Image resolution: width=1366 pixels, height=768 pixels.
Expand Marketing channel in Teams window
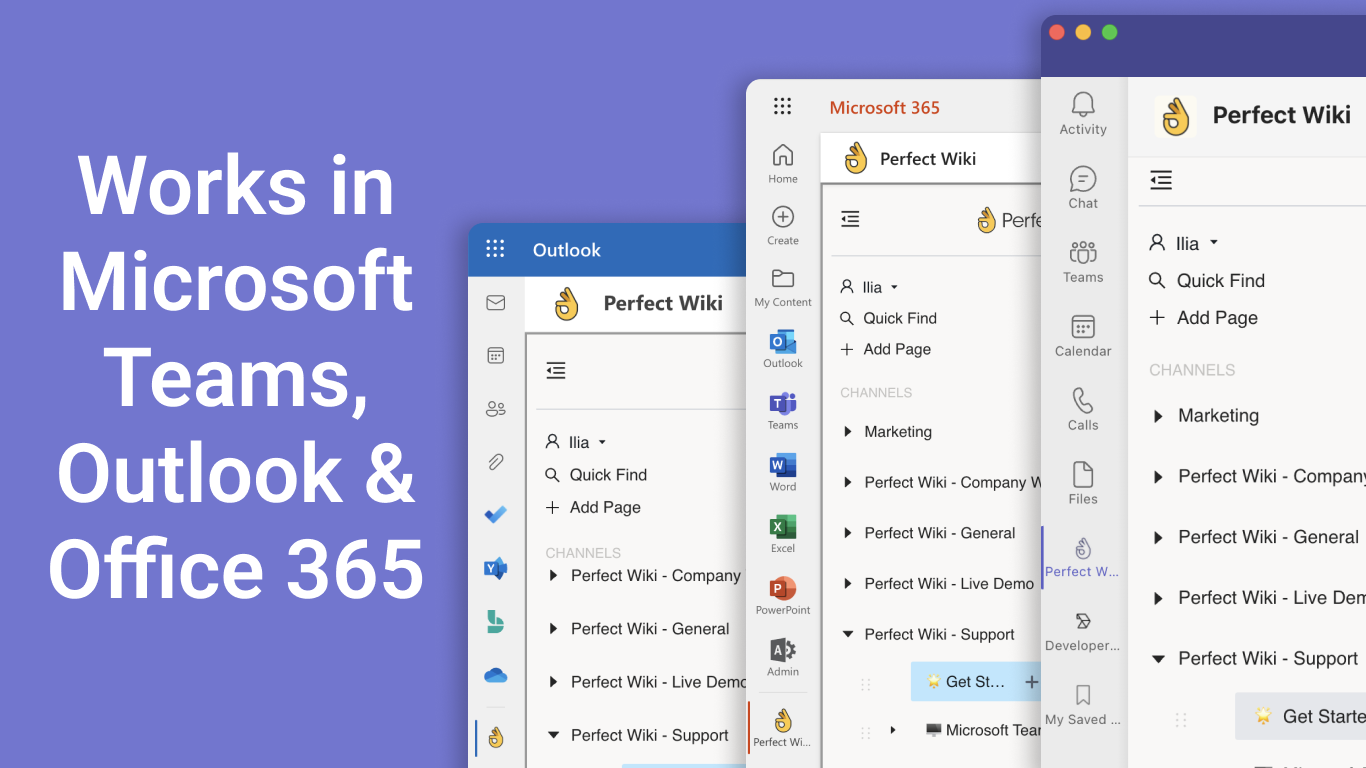1158,416
